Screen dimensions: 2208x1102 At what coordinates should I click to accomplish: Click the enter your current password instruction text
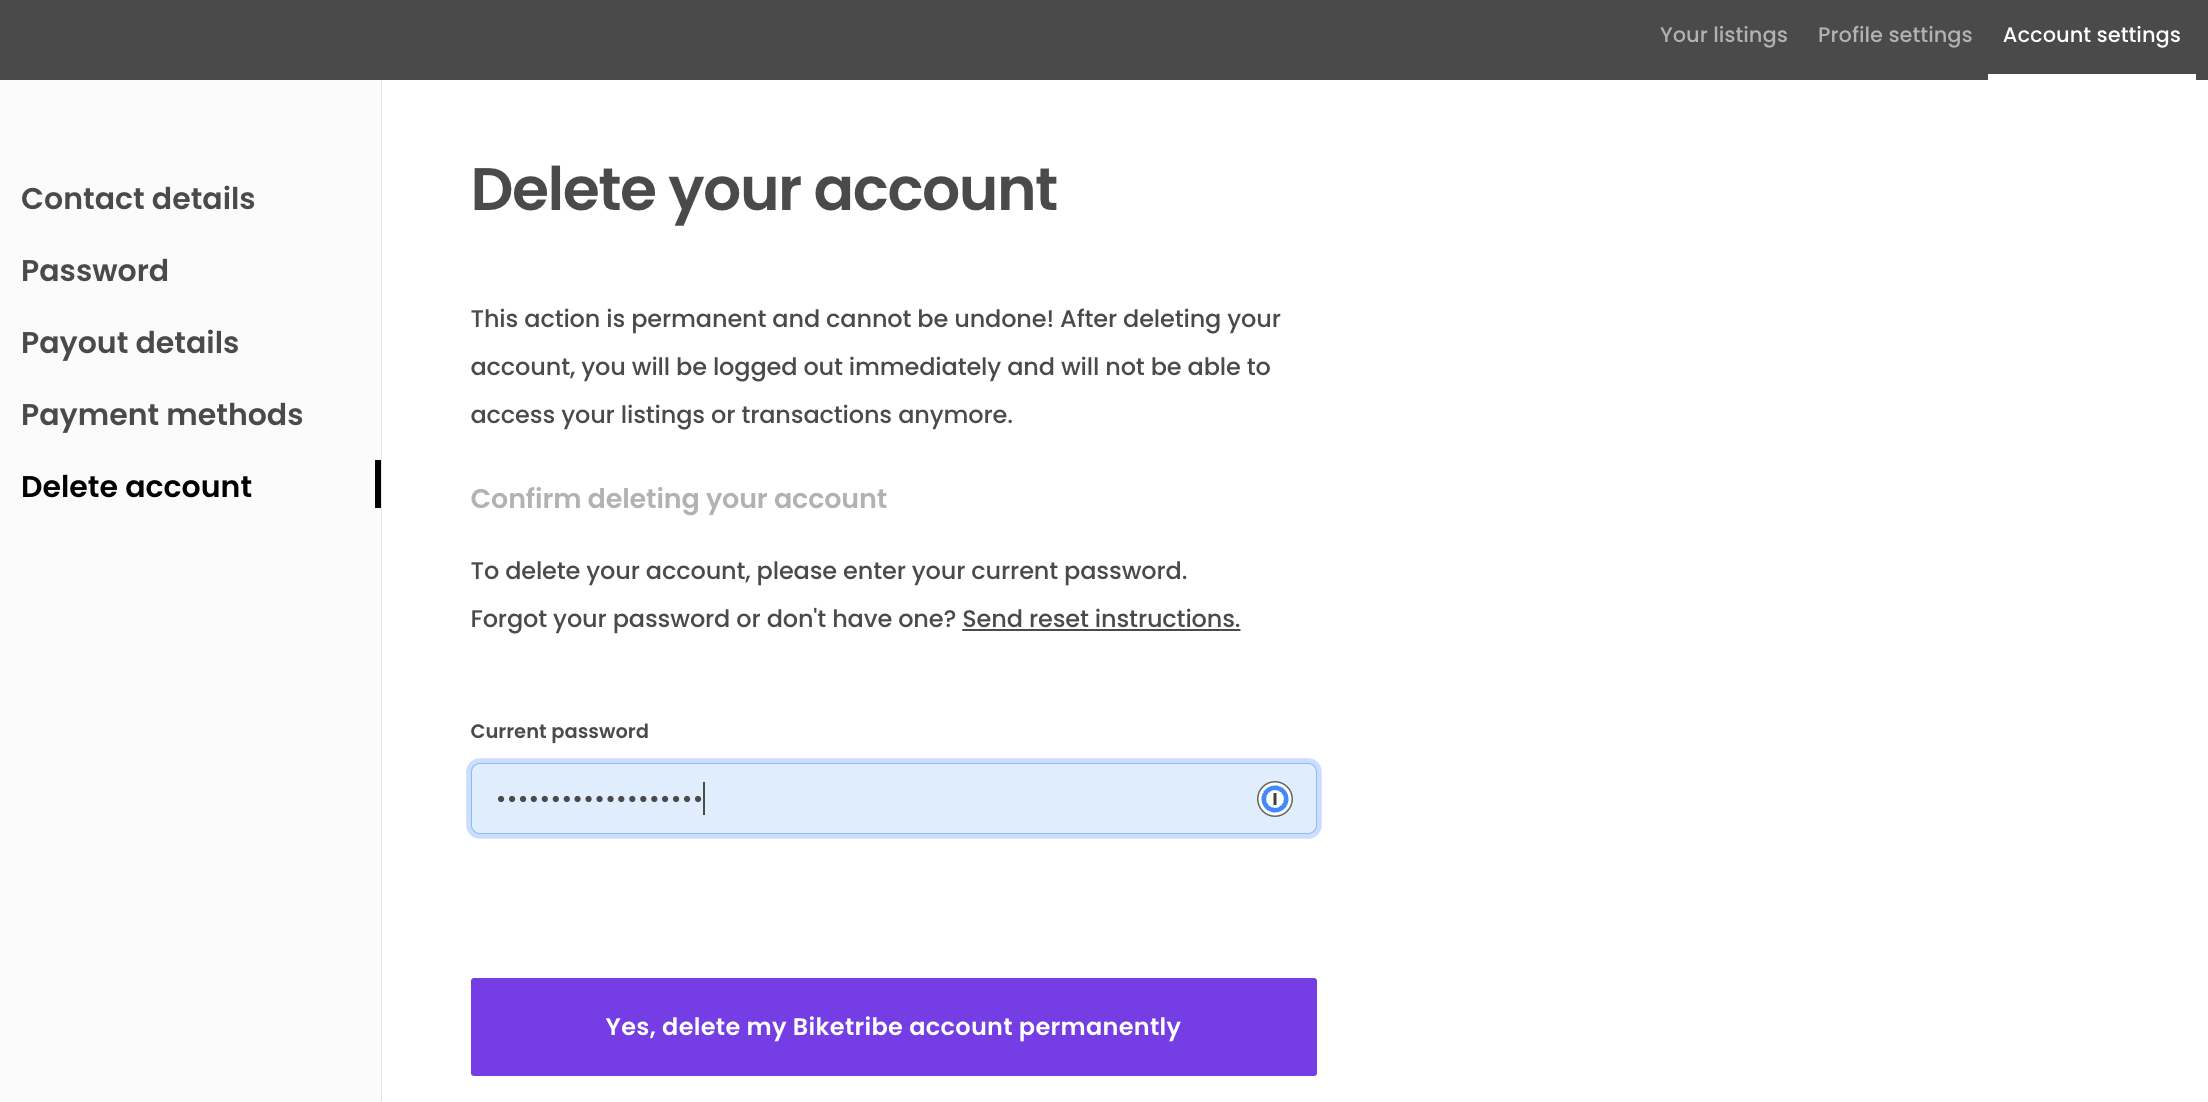828,571
